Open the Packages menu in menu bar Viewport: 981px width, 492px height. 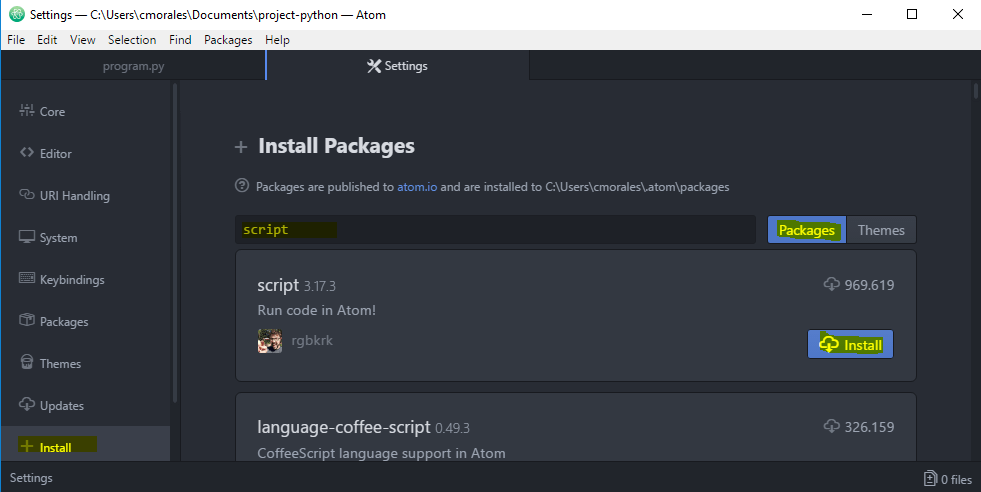click(228, 39)
